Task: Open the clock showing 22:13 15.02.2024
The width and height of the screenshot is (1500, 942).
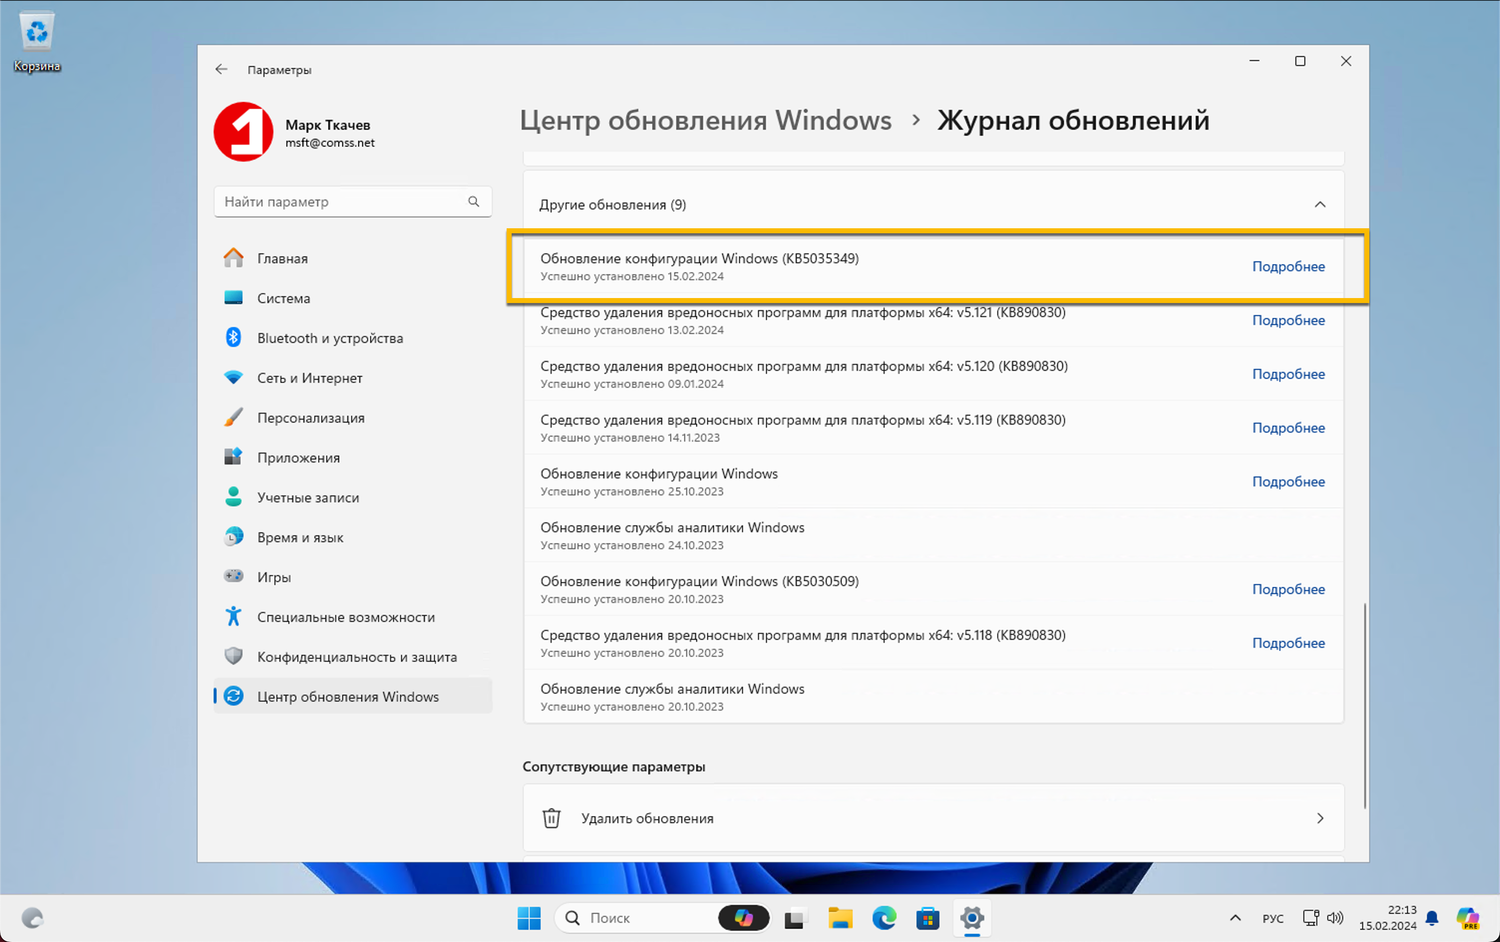Action: [1388, 918]
